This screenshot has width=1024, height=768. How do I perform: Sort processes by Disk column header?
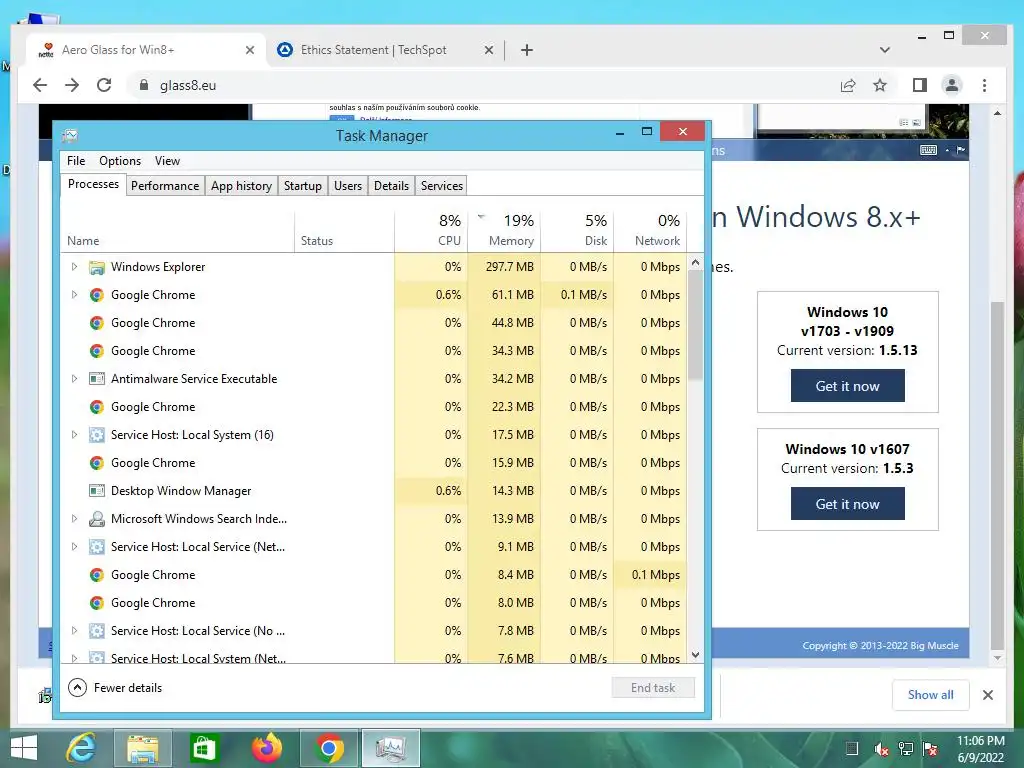[x=577, y=231]
